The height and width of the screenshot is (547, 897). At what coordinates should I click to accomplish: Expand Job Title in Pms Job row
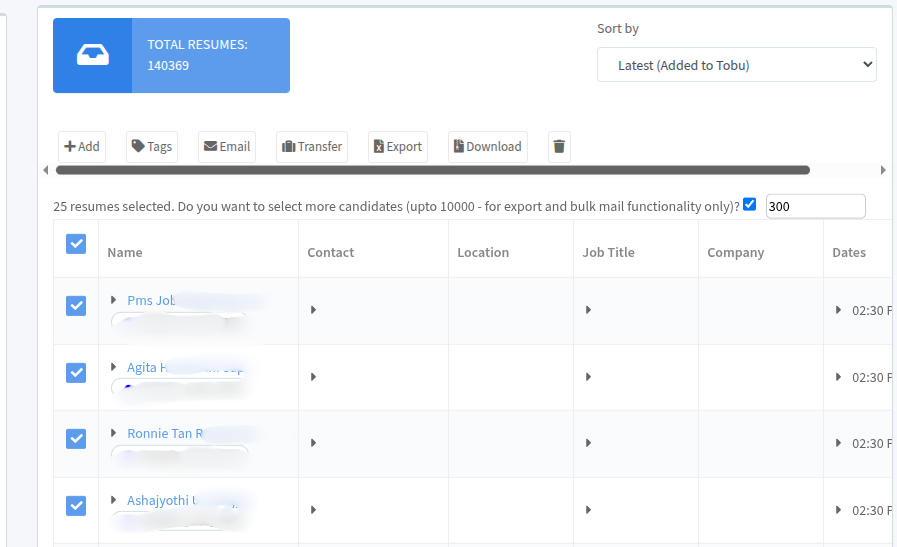click(588, 310)
